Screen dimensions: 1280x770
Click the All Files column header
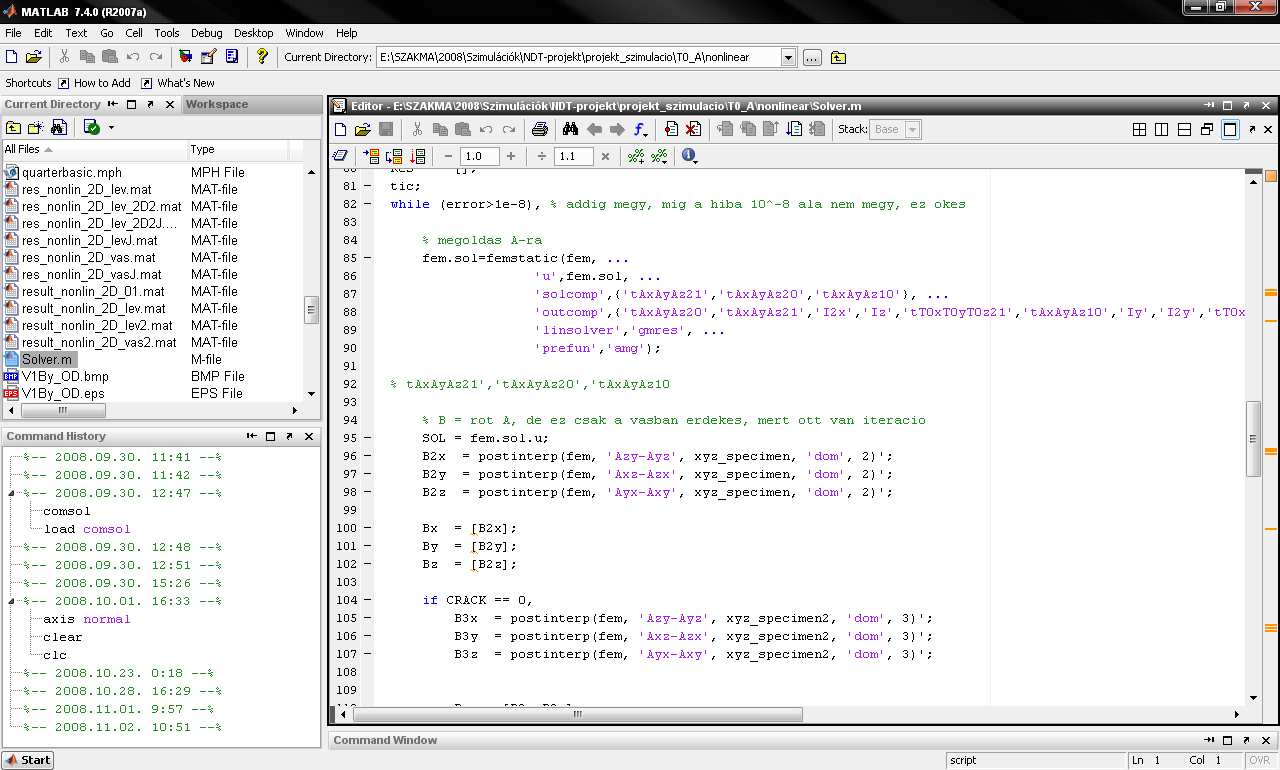tap(94, 149)
